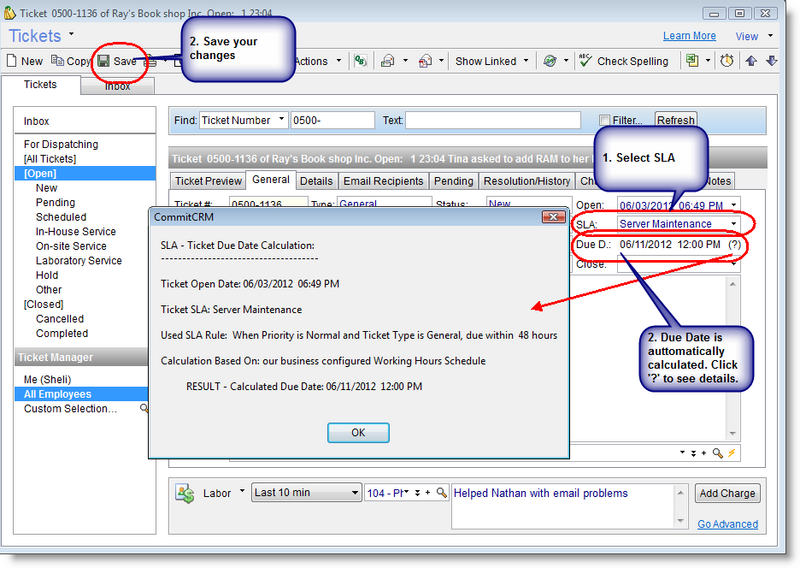This screenshot has height=568, width=800.
Task: Click the Go Advanced link
Action: click(727, 524)
